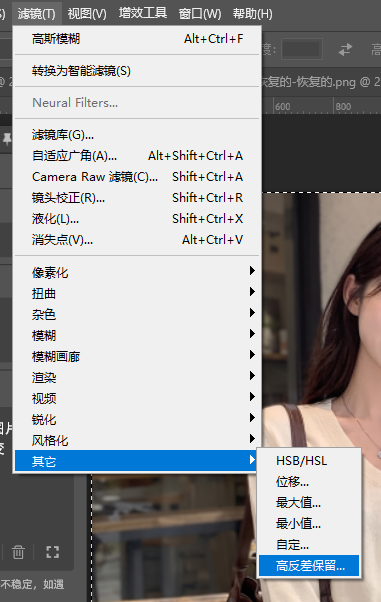Choose 转换为智能滤镜 option
381x602 pixels.
(x=137, y=71)
